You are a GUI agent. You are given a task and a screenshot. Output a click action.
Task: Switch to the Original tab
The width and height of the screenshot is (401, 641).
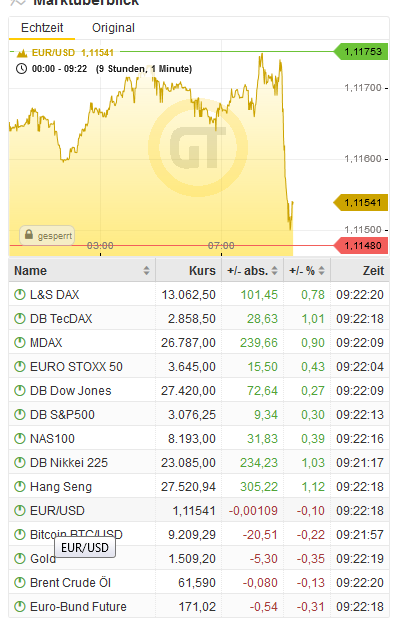113,28
